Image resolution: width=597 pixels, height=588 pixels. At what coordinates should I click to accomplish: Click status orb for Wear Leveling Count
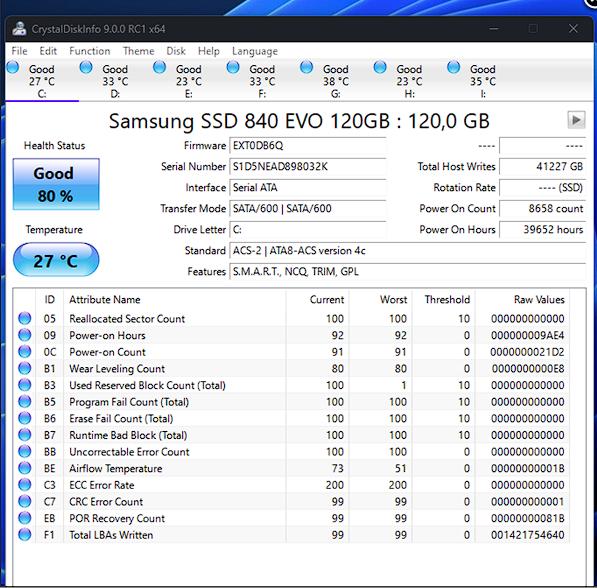pyautogui.click(x=25, y=368)
